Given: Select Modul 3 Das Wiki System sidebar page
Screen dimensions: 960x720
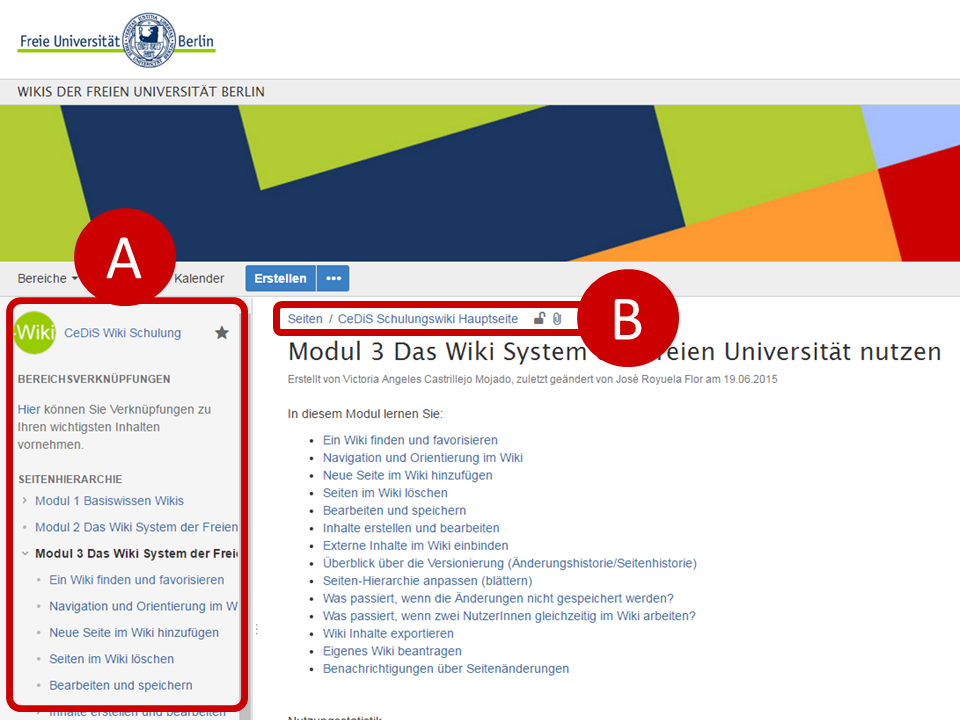Looking at the screenshot, I should (x=136, y=553).
